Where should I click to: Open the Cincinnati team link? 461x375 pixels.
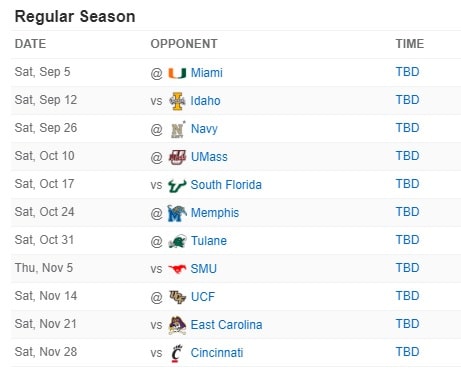(217, 353)
